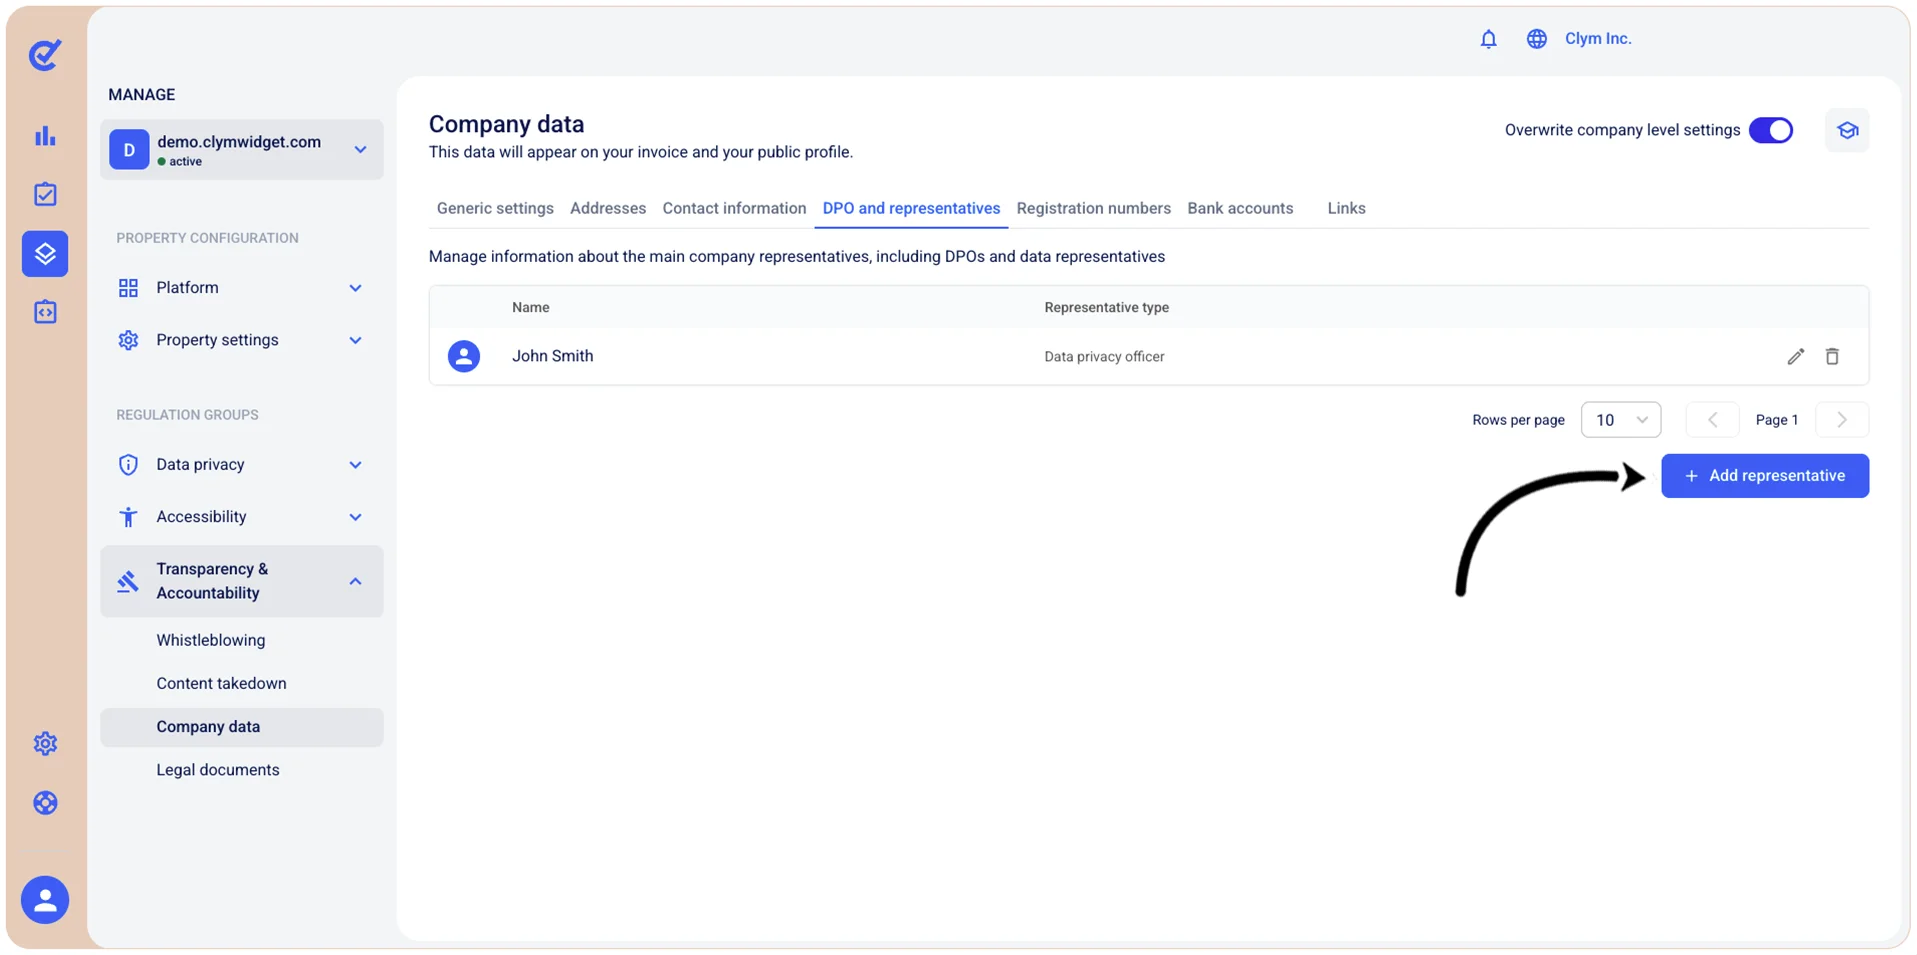Switch to Bank accounts tab

(1240, 208)
